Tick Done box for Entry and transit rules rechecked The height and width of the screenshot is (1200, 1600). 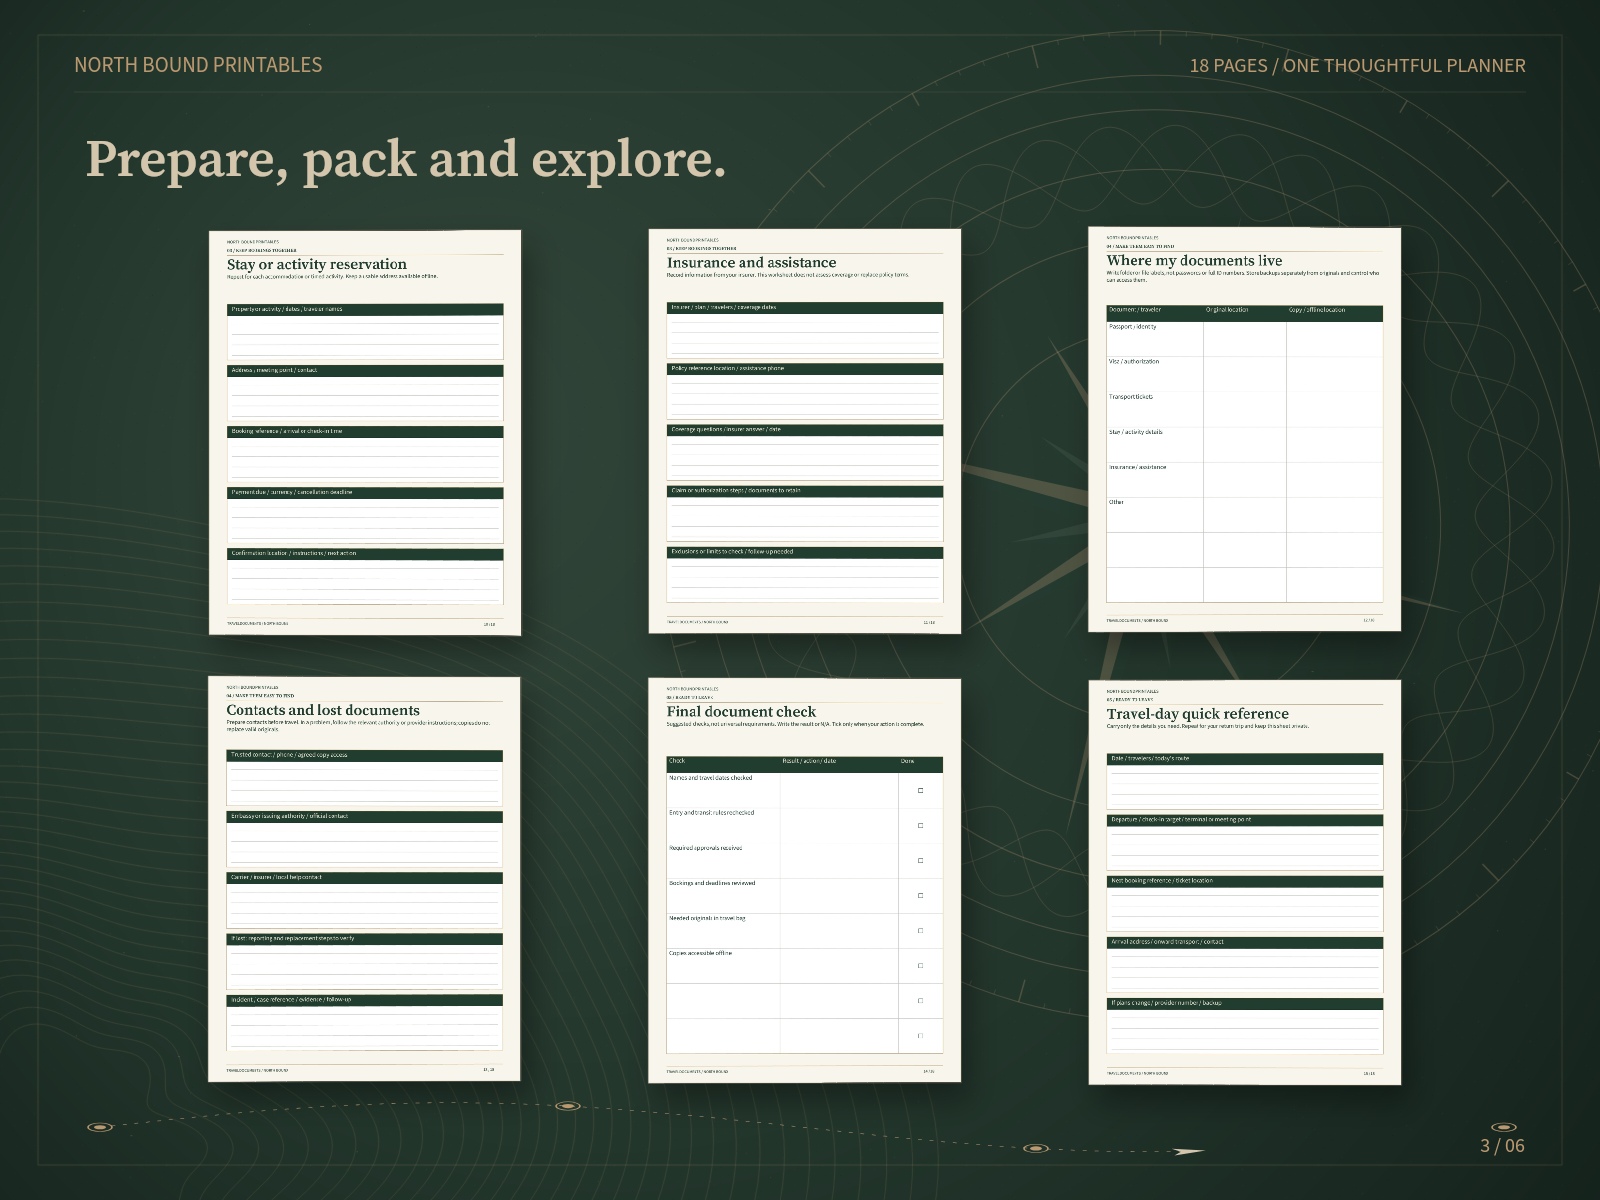(x=920, y=826)
